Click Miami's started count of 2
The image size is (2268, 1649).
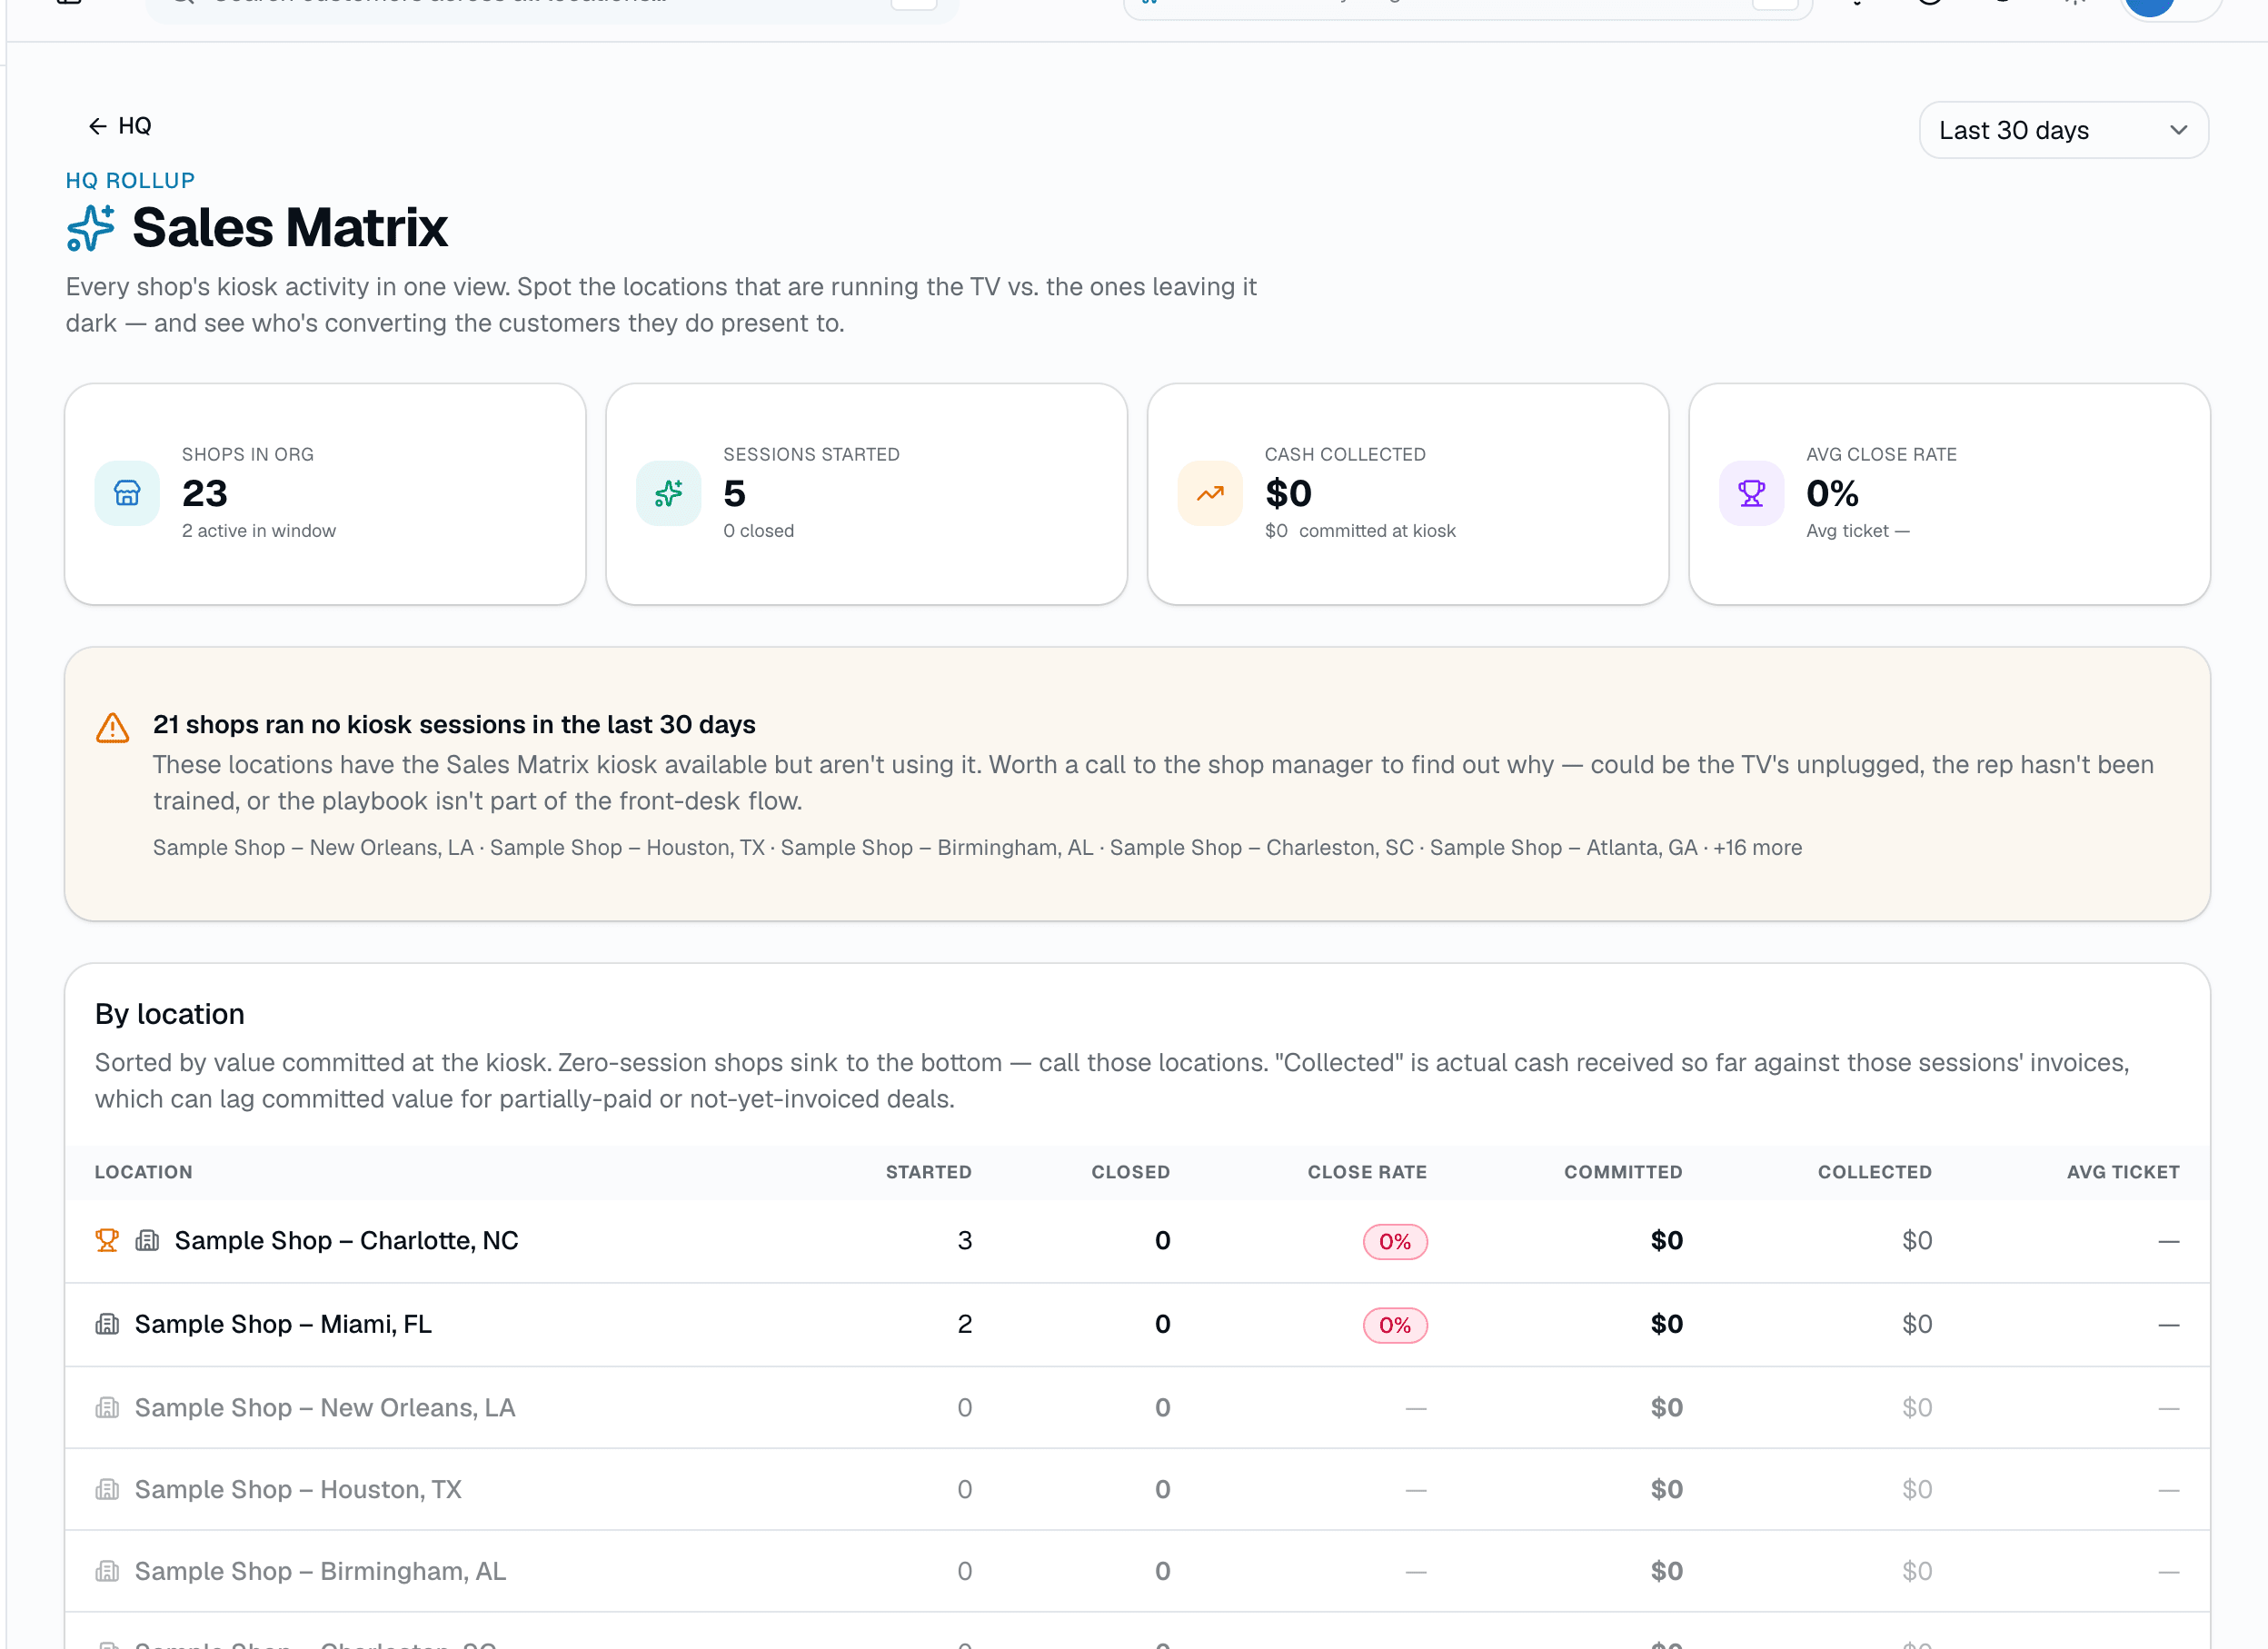[x=965, y=1324]
